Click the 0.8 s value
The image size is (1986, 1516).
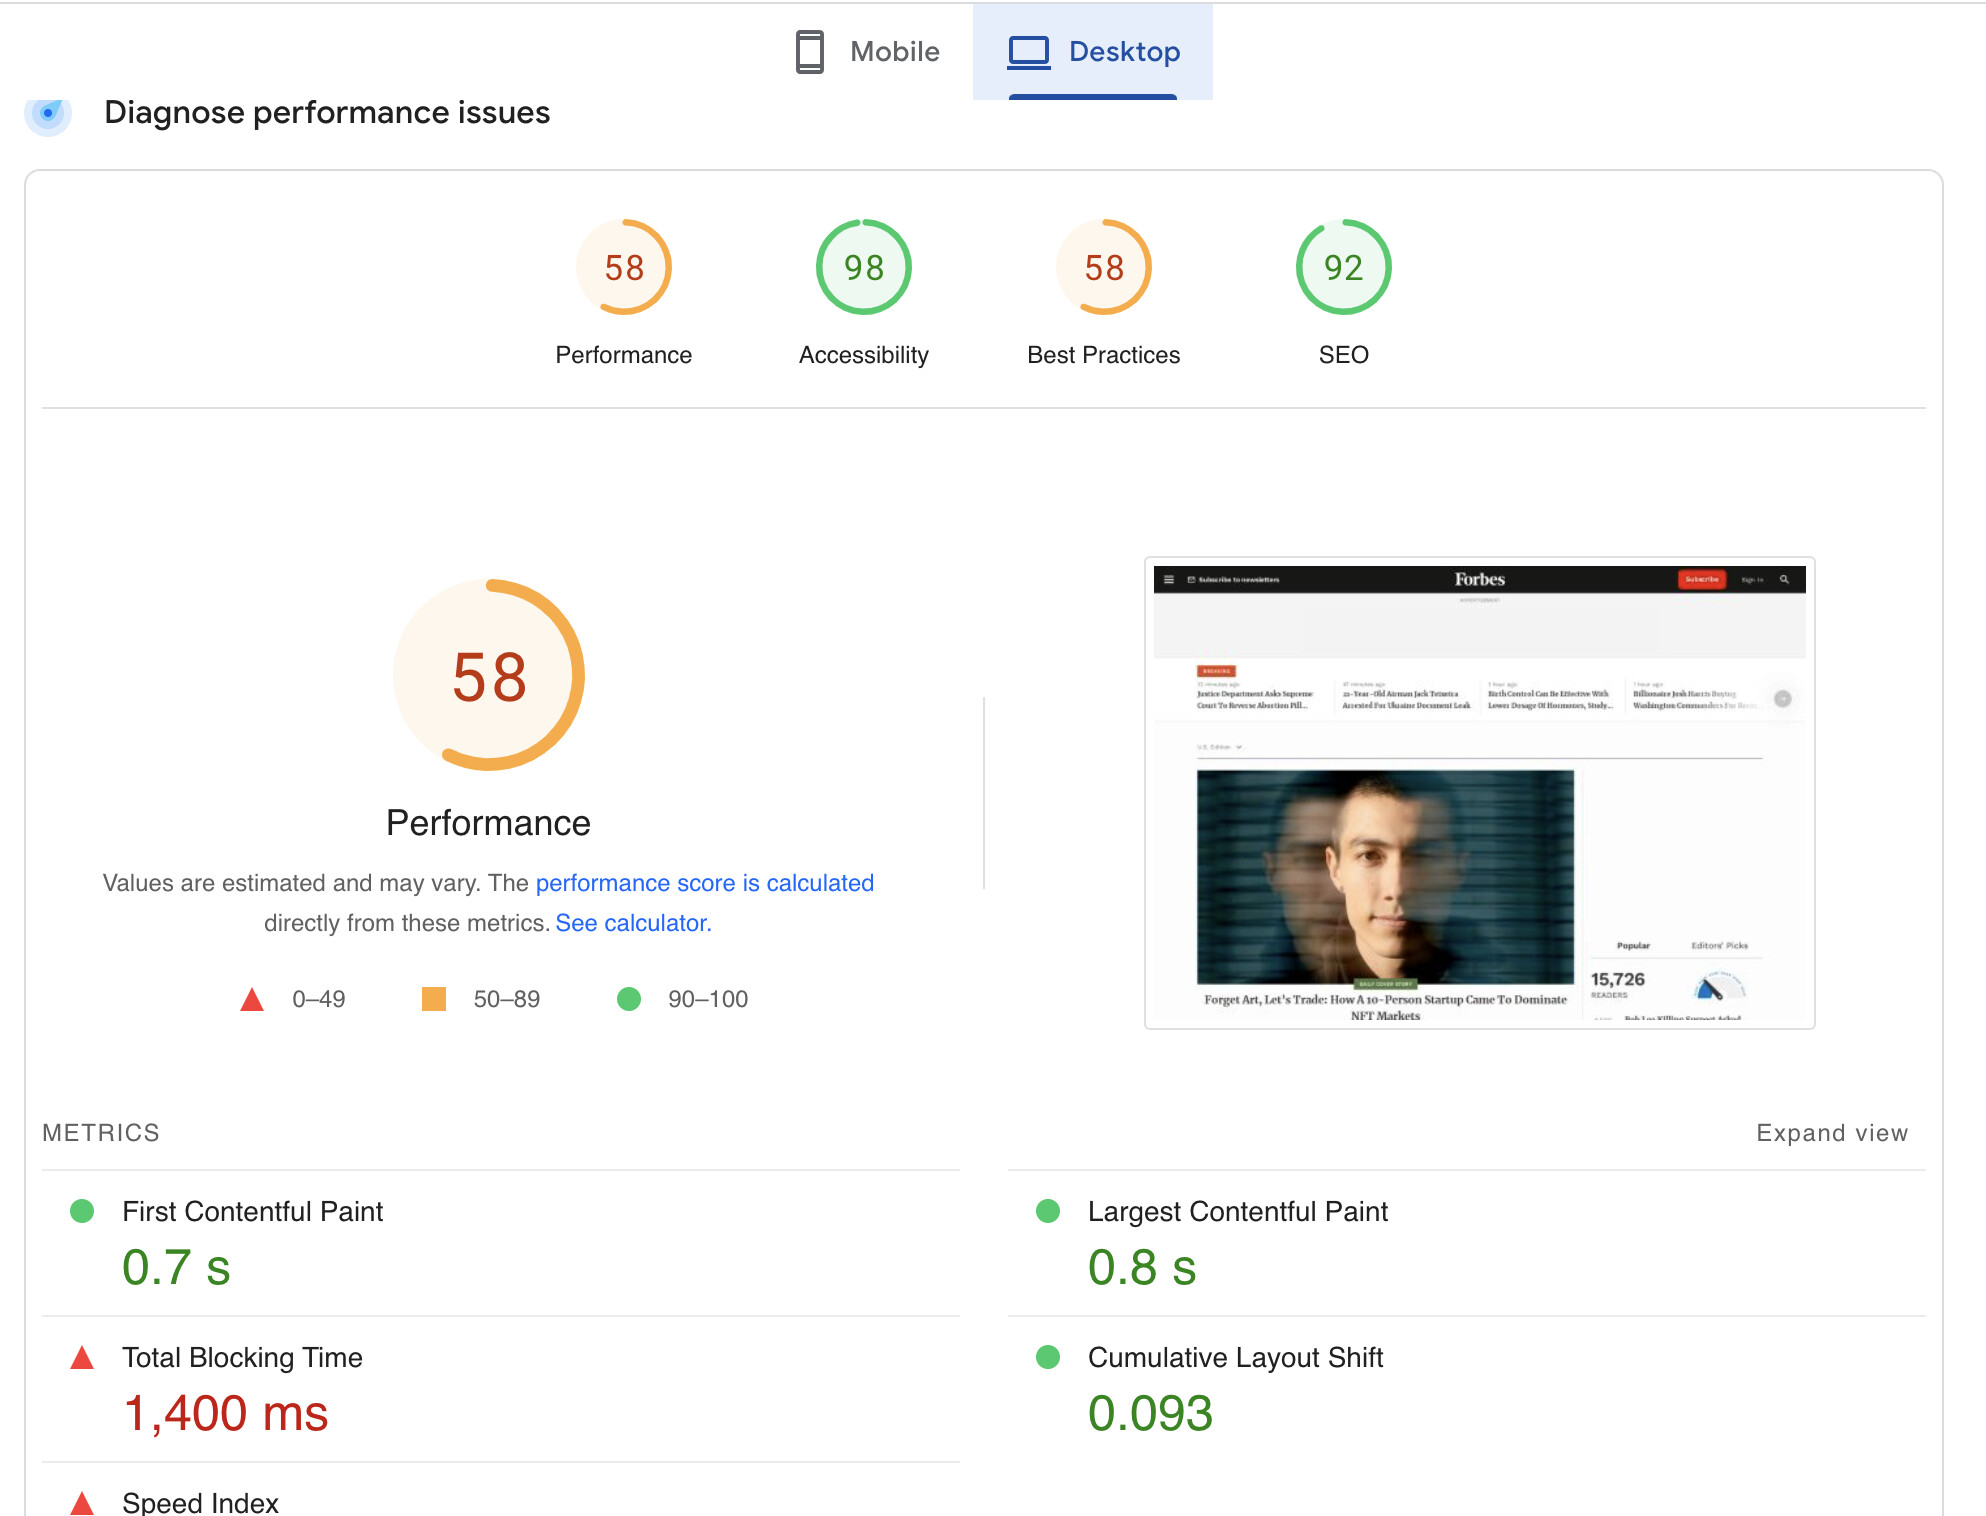click(1142, 1267)
